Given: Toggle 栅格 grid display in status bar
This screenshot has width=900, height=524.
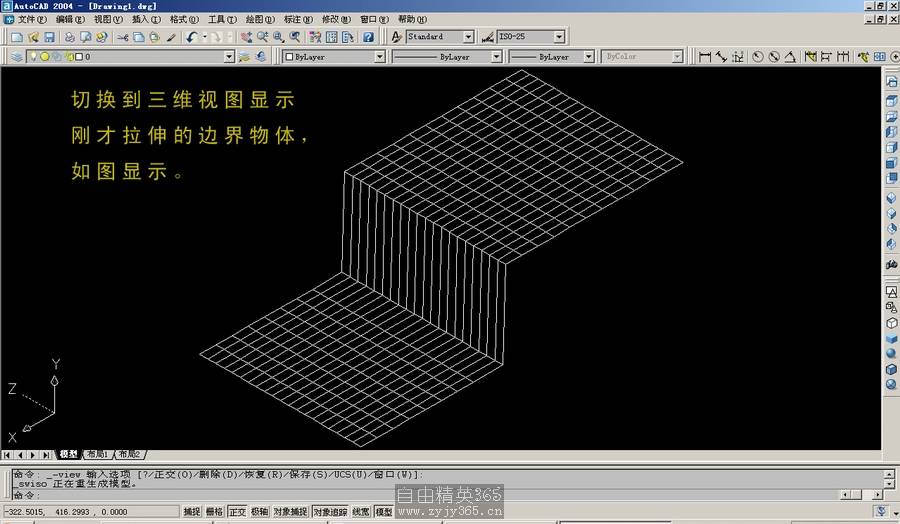Looking at the screenshot, I should coord(214,511).
